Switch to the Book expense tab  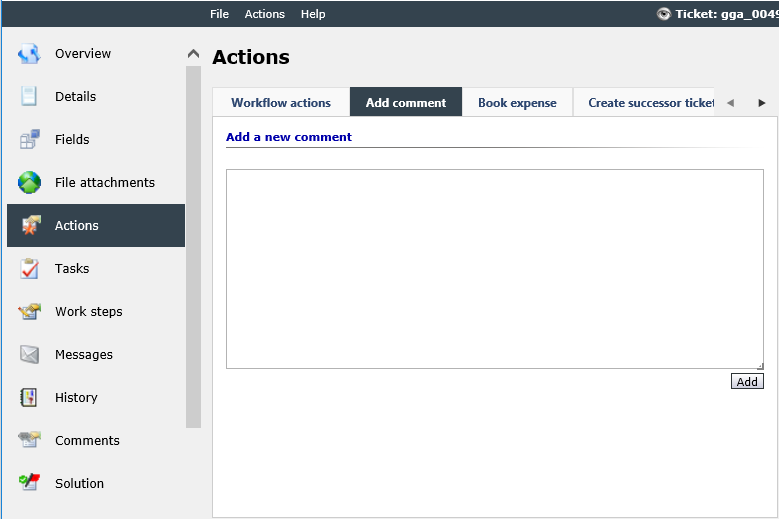(517, 102)
